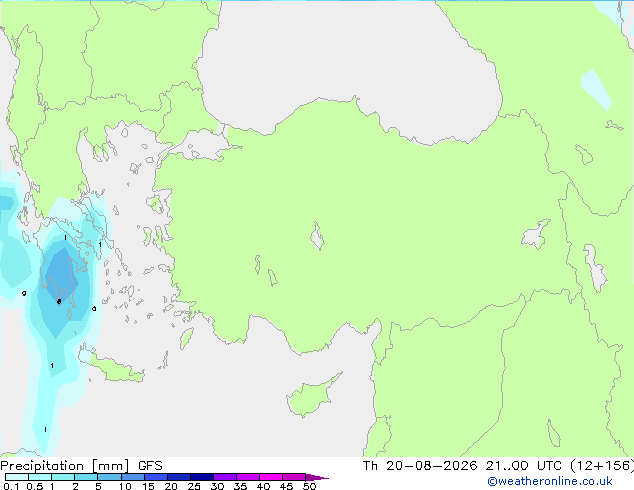
Task: Select the '35' legend value
Action: (240, 486)
